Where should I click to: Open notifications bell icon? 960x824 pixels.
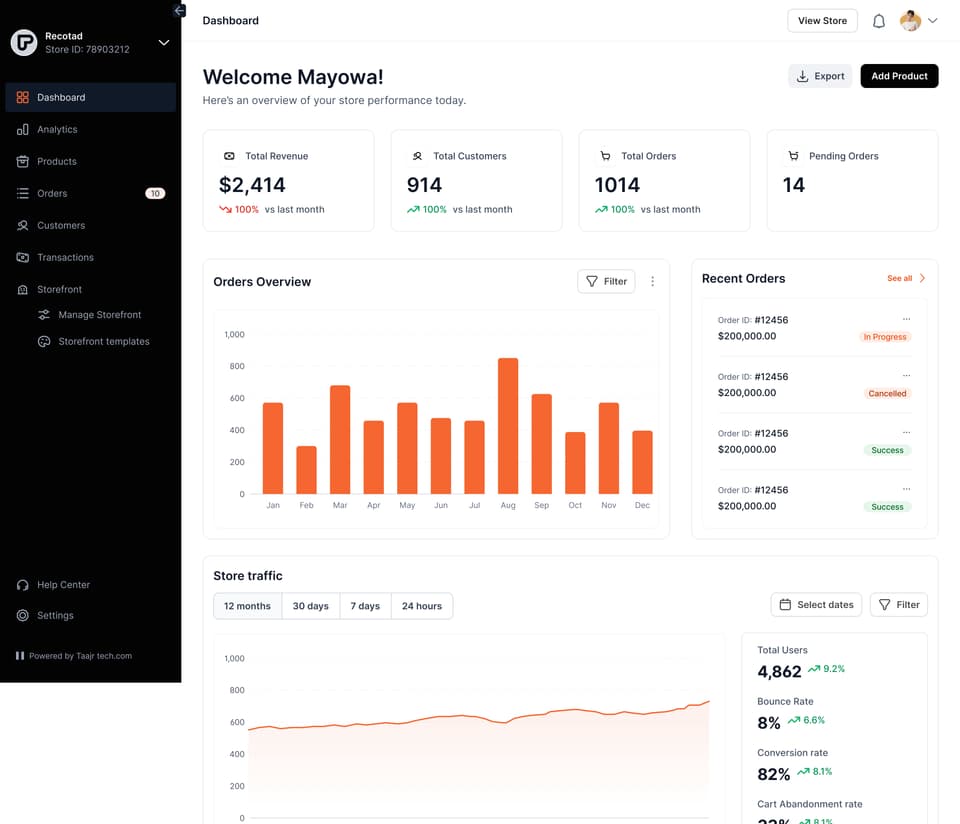click(879, 21)
